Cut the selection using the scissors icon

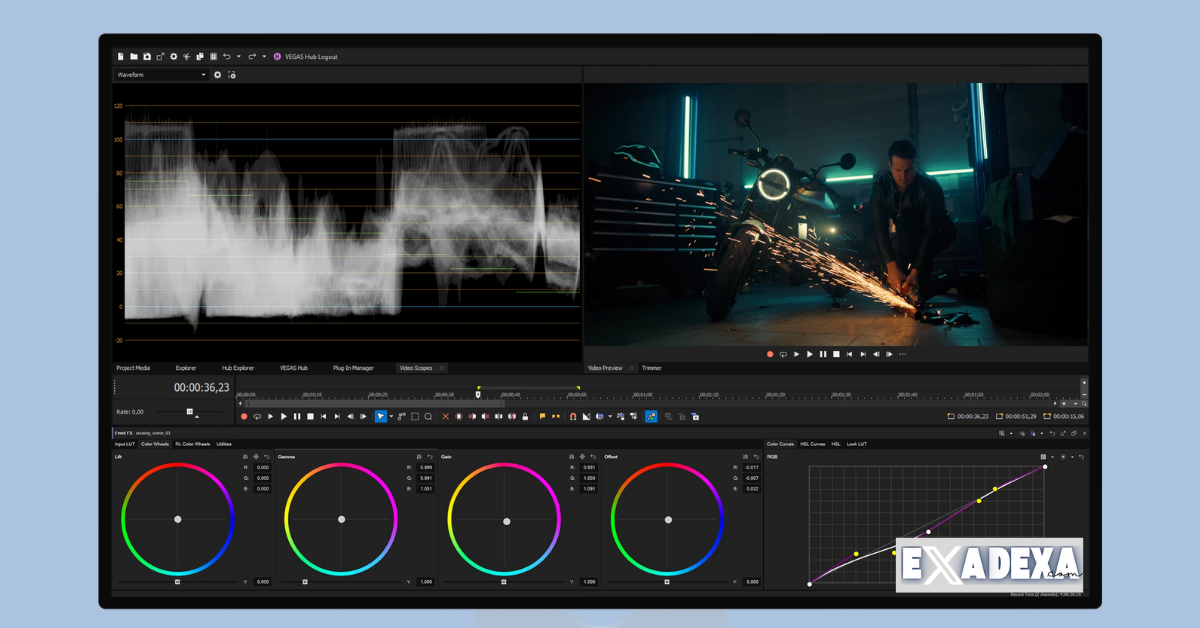pyautogui.click(x=186, y=57)
